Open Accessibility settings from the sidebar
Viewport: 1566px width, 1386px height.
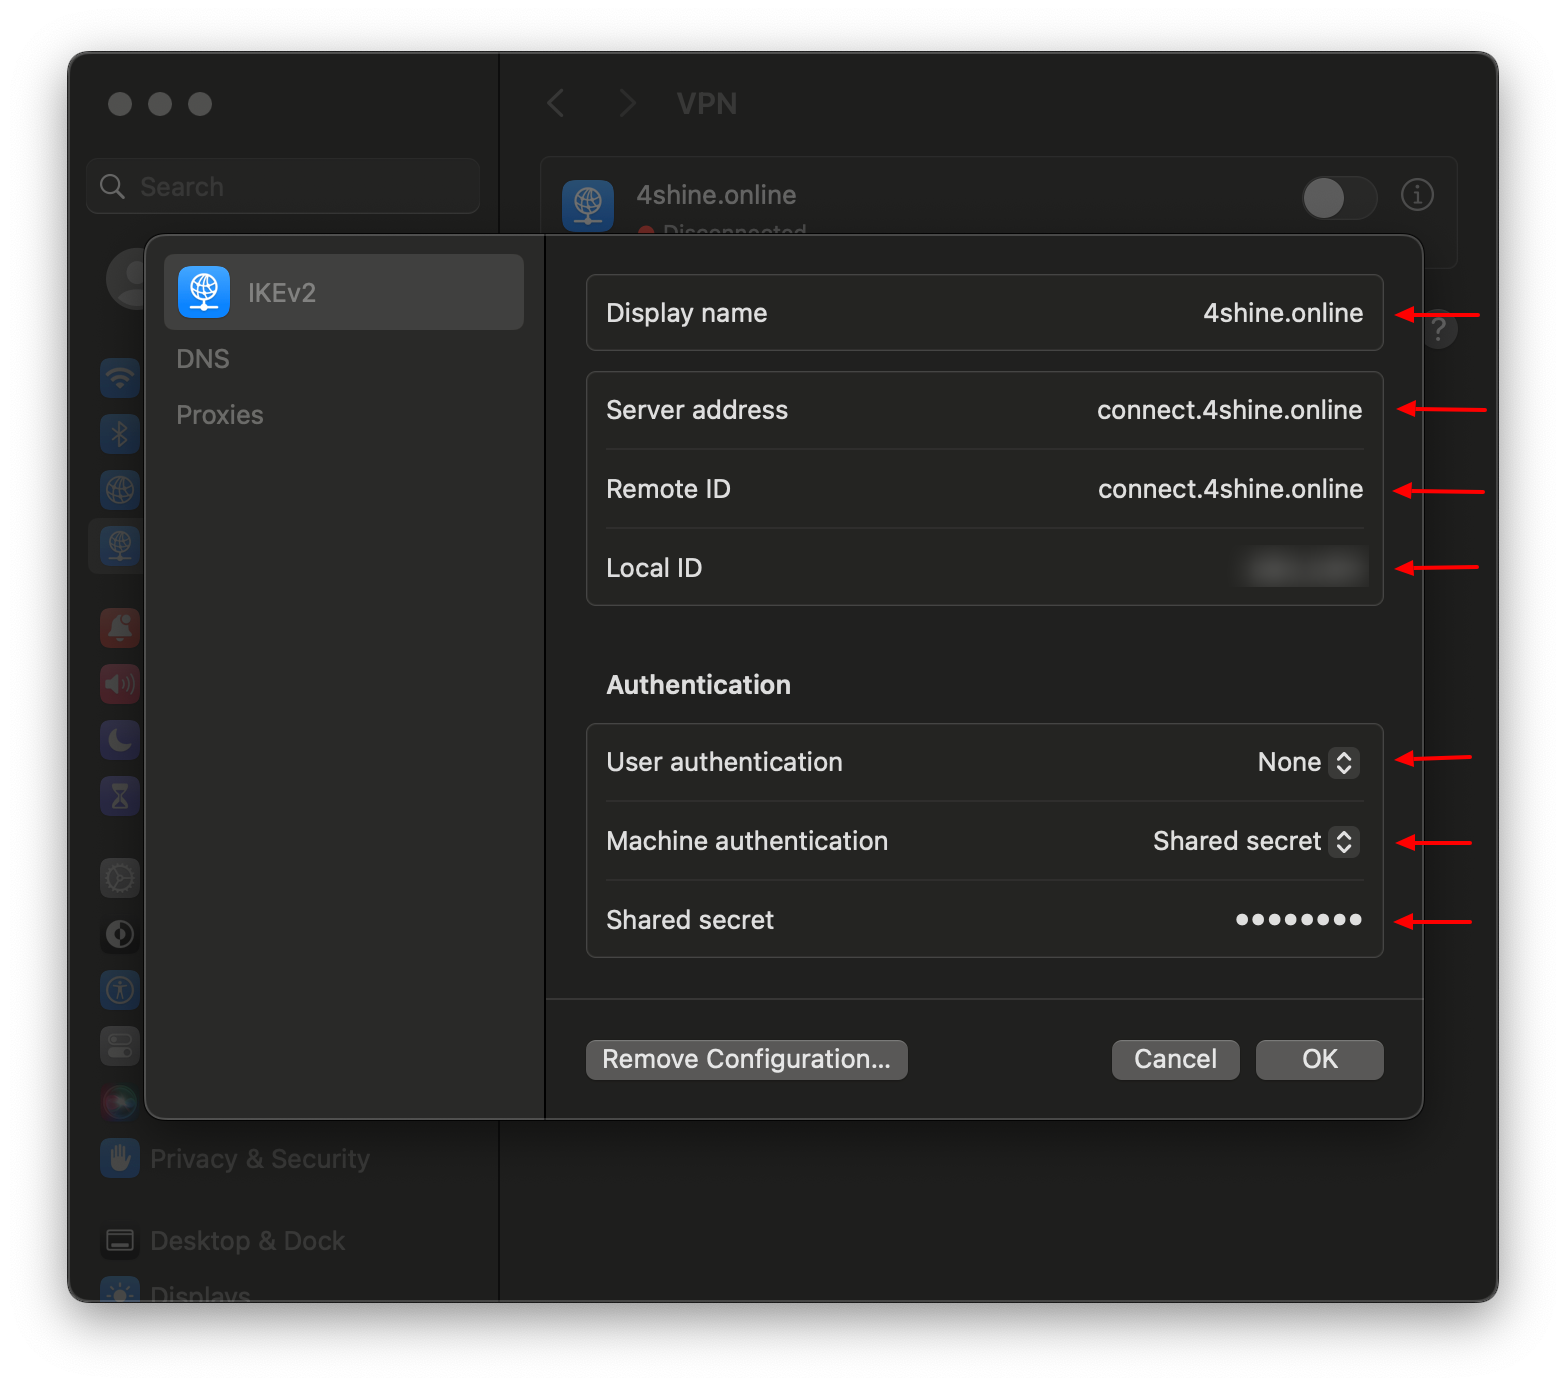coord(119,990)
